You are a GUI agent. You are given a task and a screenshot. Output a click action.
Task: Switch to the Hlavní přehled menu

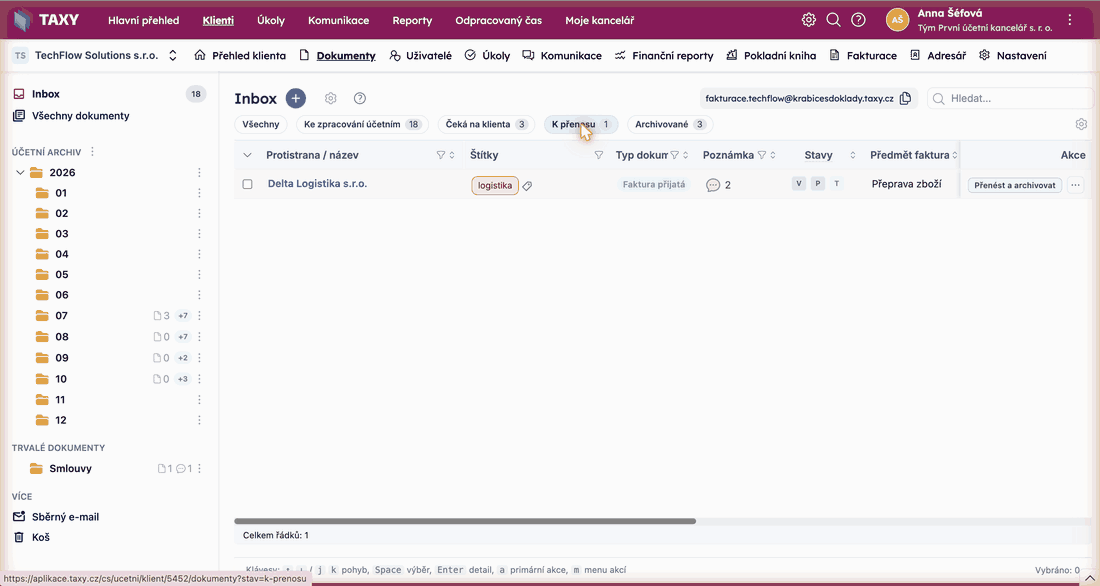coord(144,20)
